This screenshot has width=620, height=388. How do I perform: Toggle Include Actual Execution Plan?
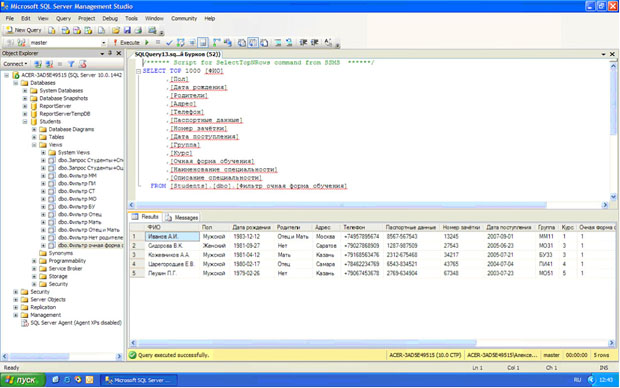pyautogui.click(x=216, y=42)
